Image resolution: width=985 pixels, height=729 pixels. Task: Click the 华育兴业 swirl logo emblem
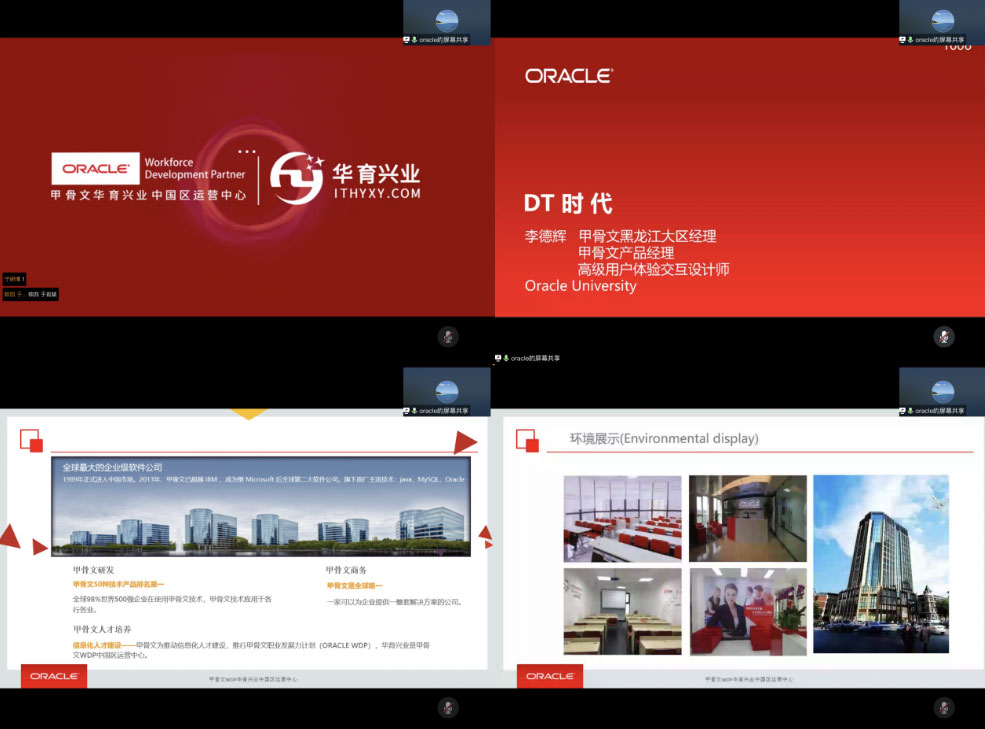click(297, 178)
